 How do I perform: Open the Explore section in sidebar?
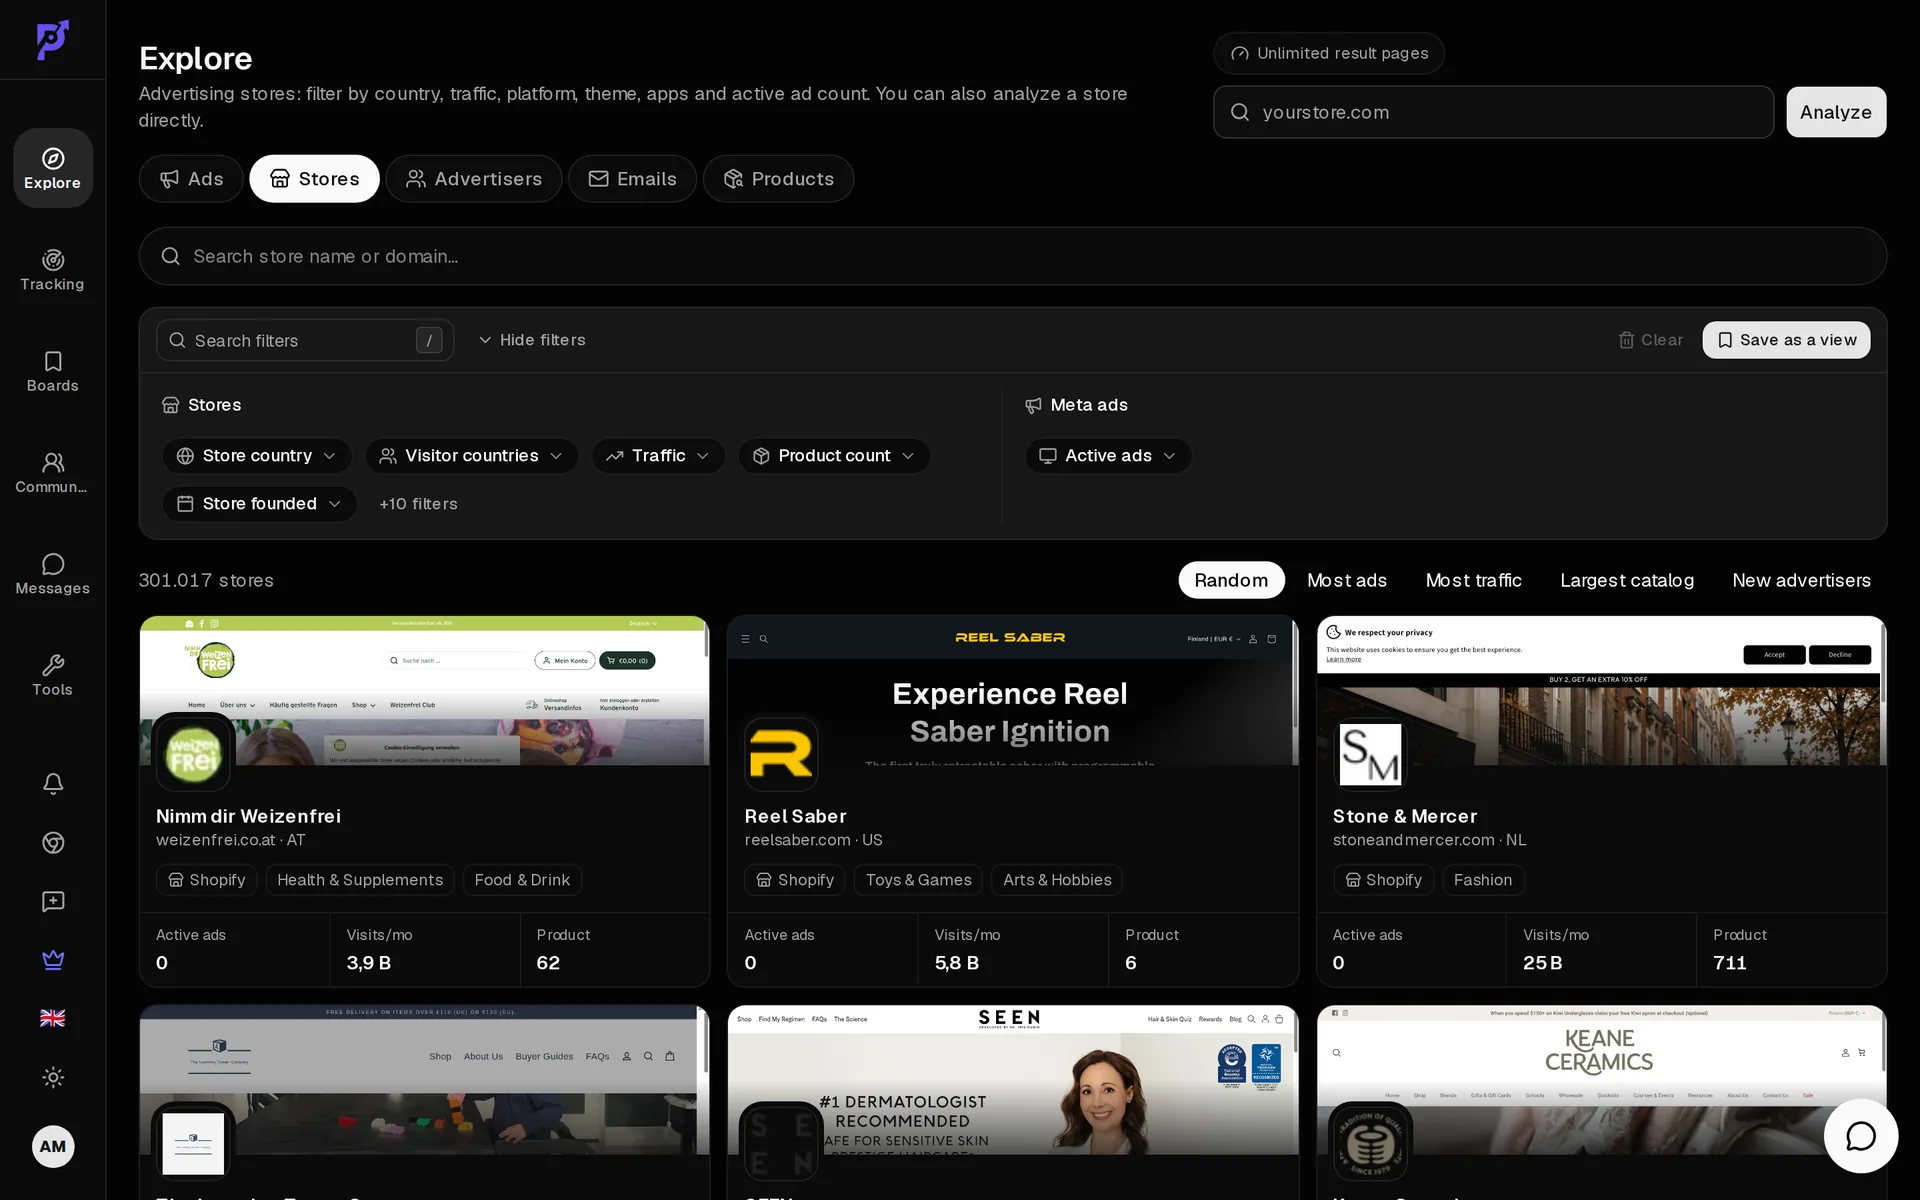(53, 168)
